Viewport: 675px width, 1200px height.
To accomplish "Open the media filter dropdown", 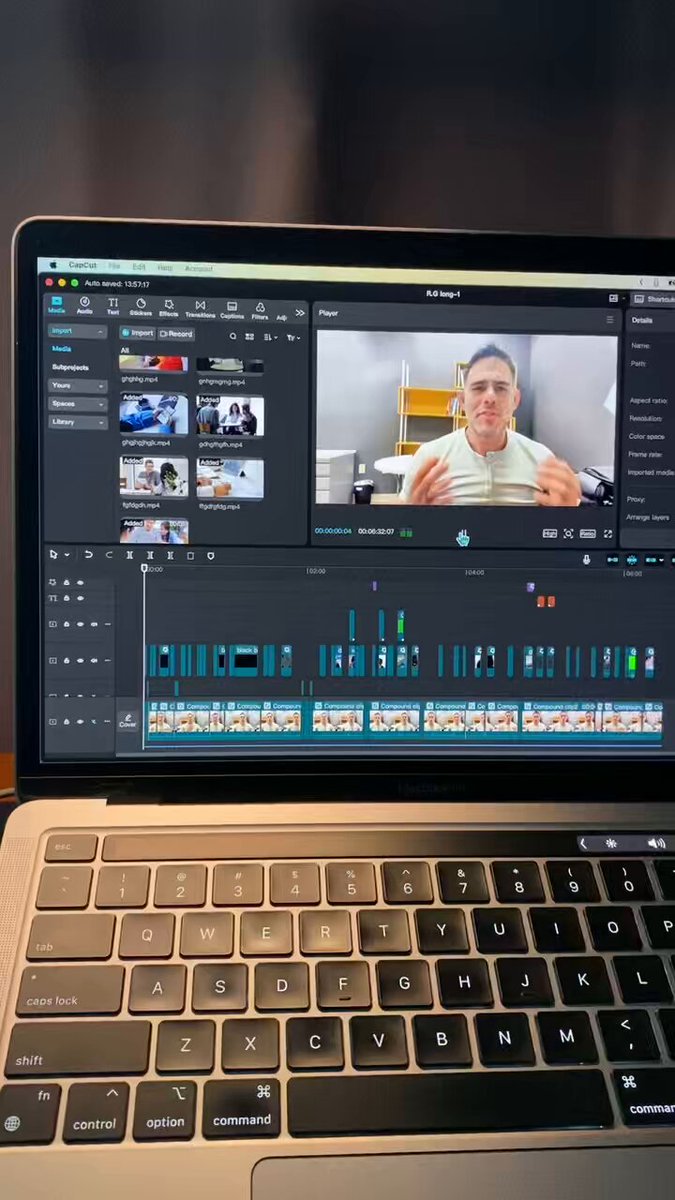I will [x=292, y=338].
